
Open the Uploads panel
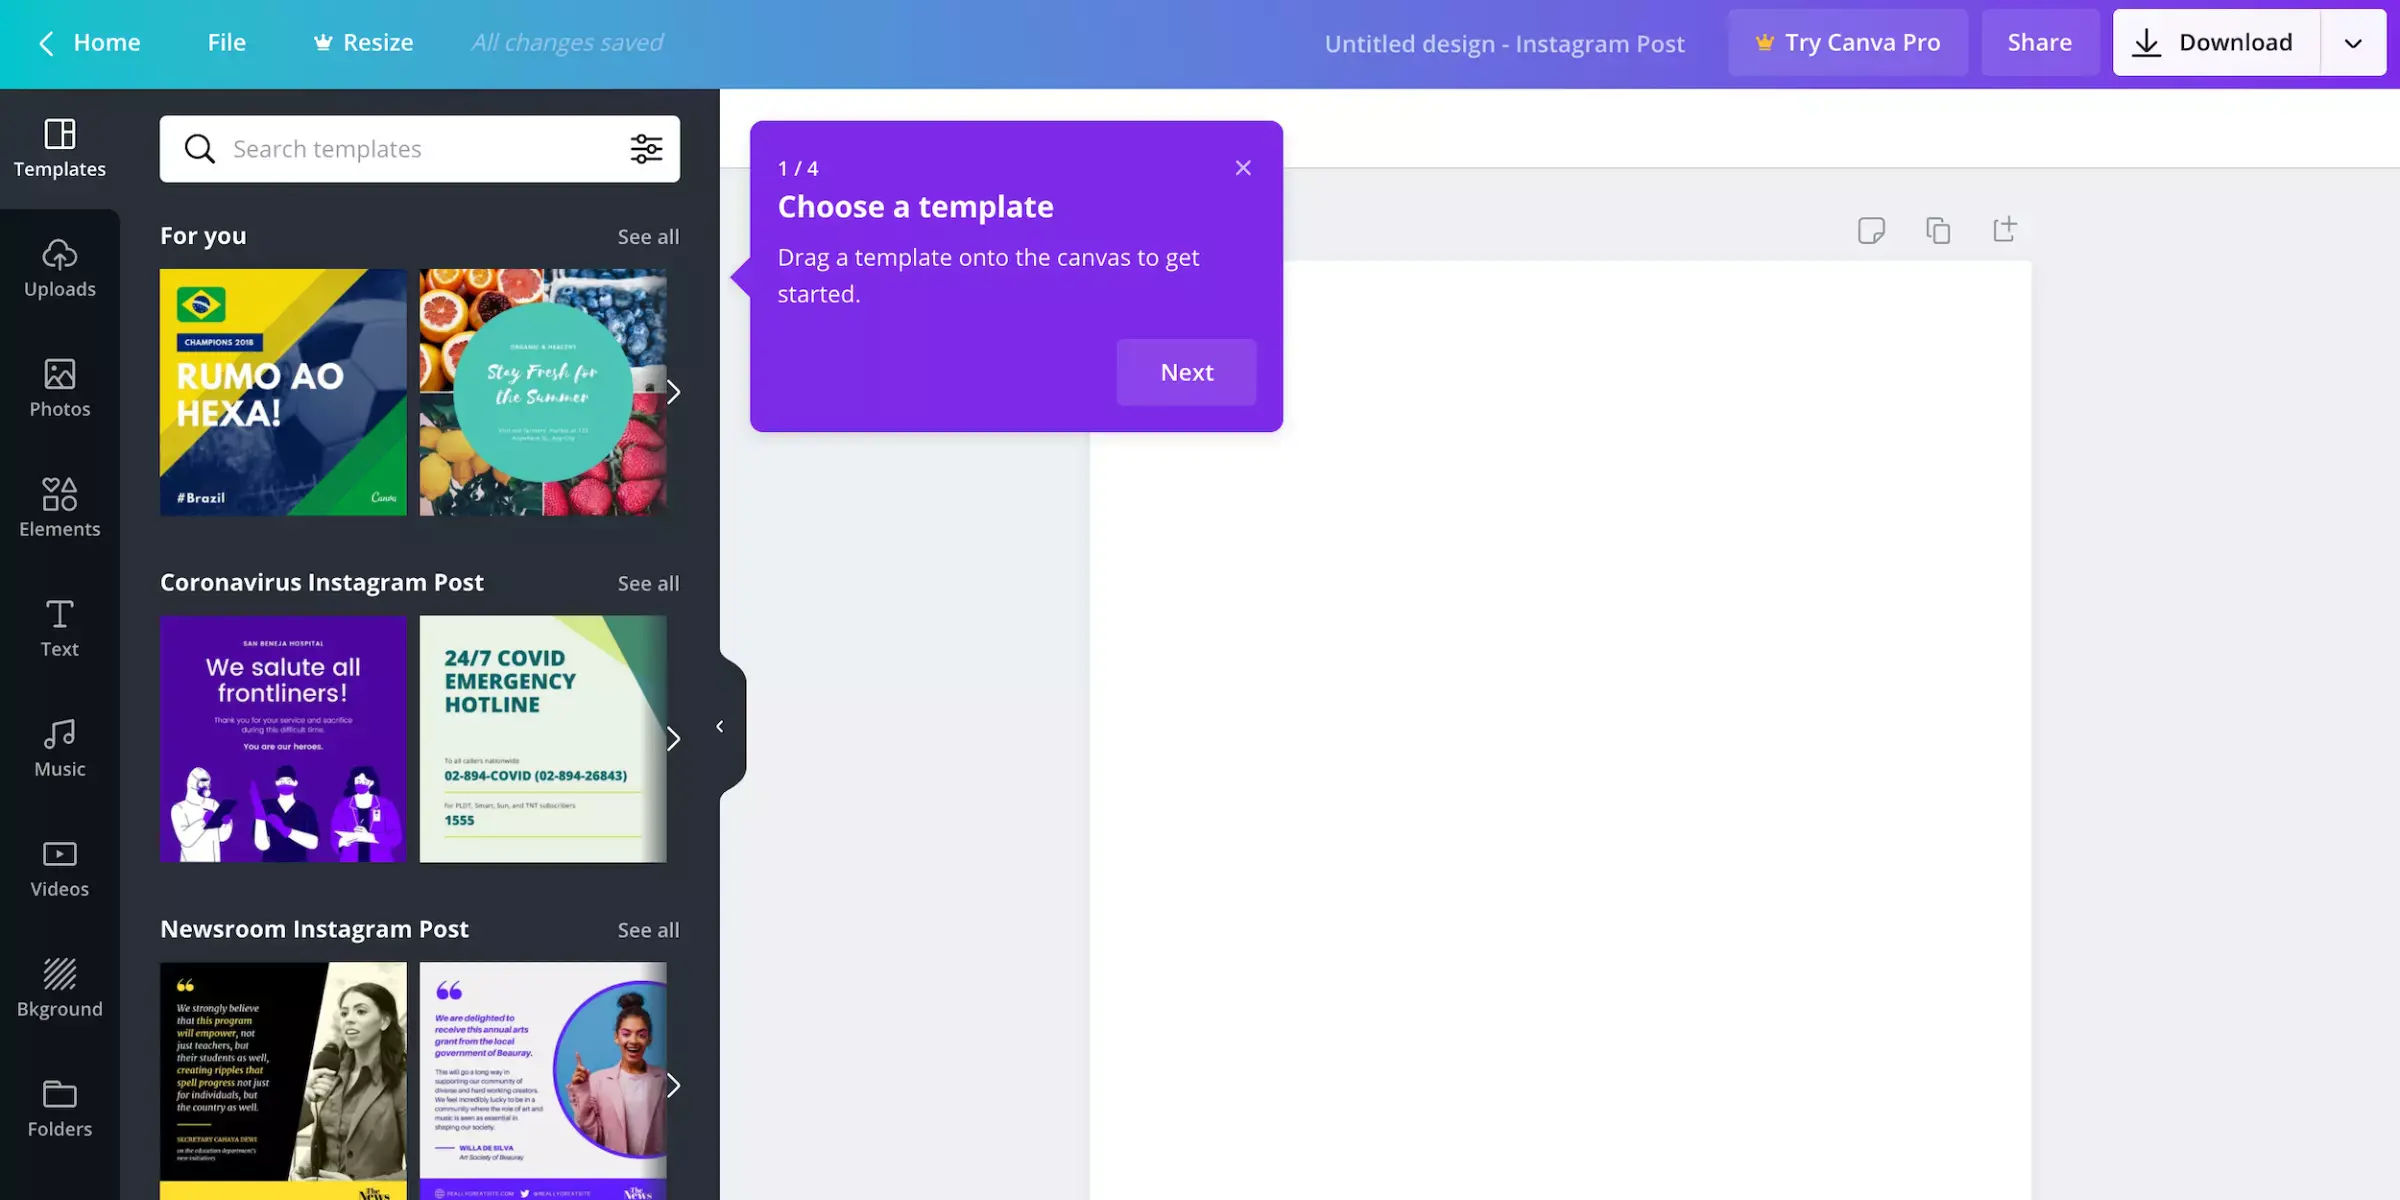click(x=60, y=266)
